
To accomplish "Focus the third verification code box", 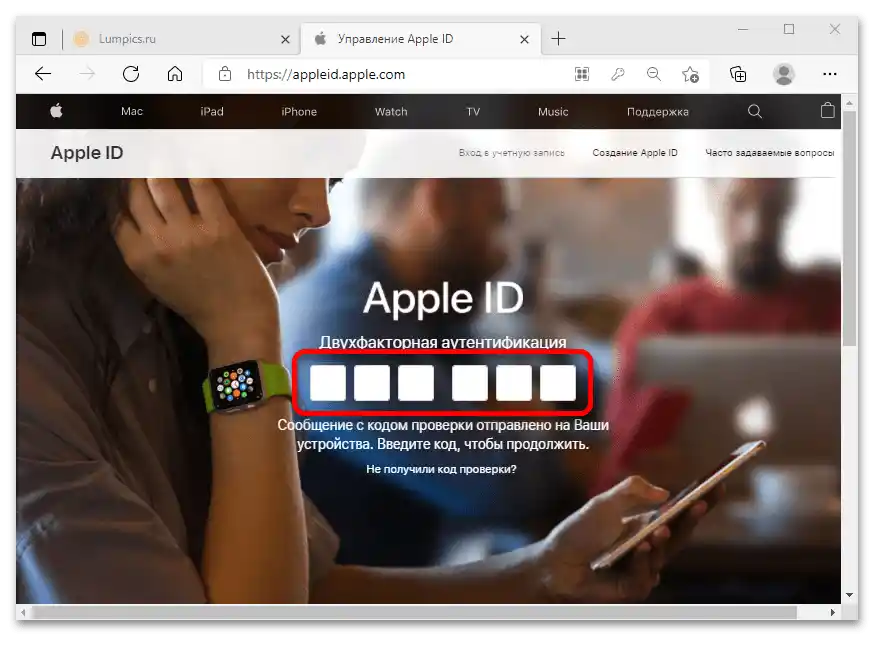I will click(416, 383).
